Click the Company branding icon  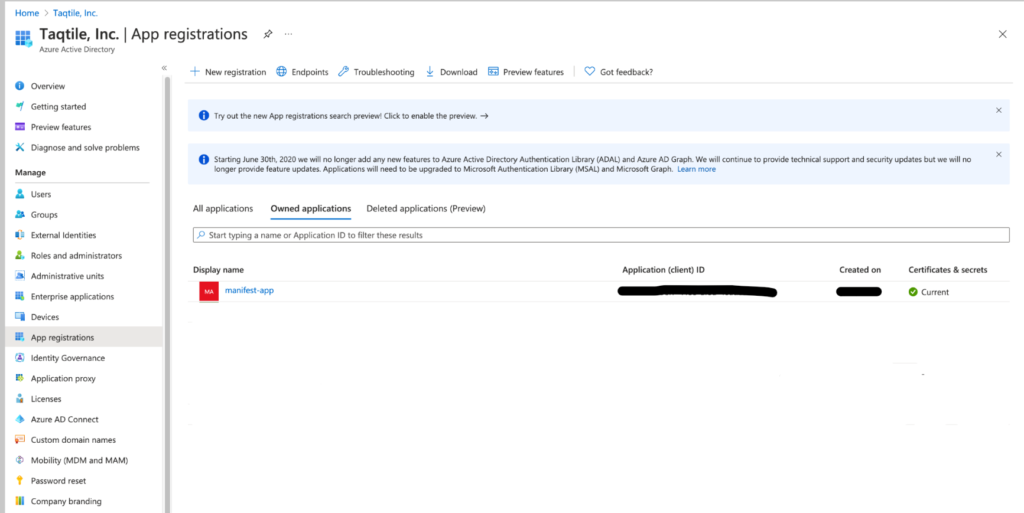[20, 501]
